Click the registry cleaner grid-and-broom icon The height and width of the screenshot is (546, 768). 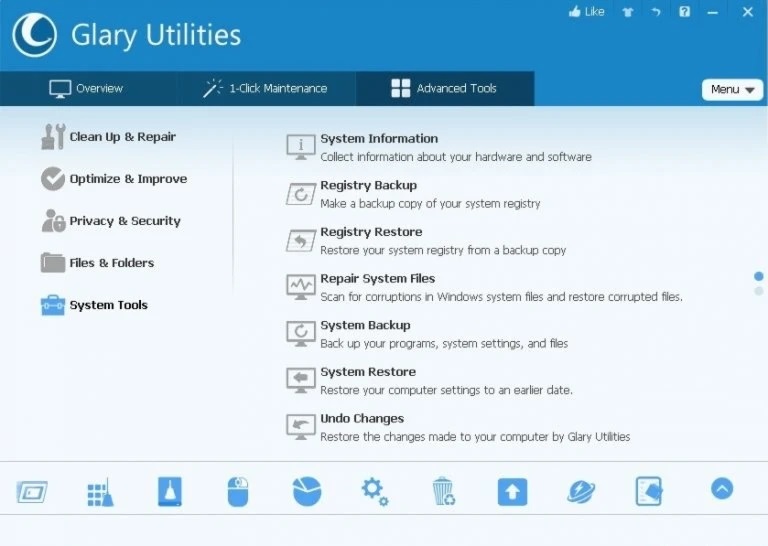coord(100,491)
